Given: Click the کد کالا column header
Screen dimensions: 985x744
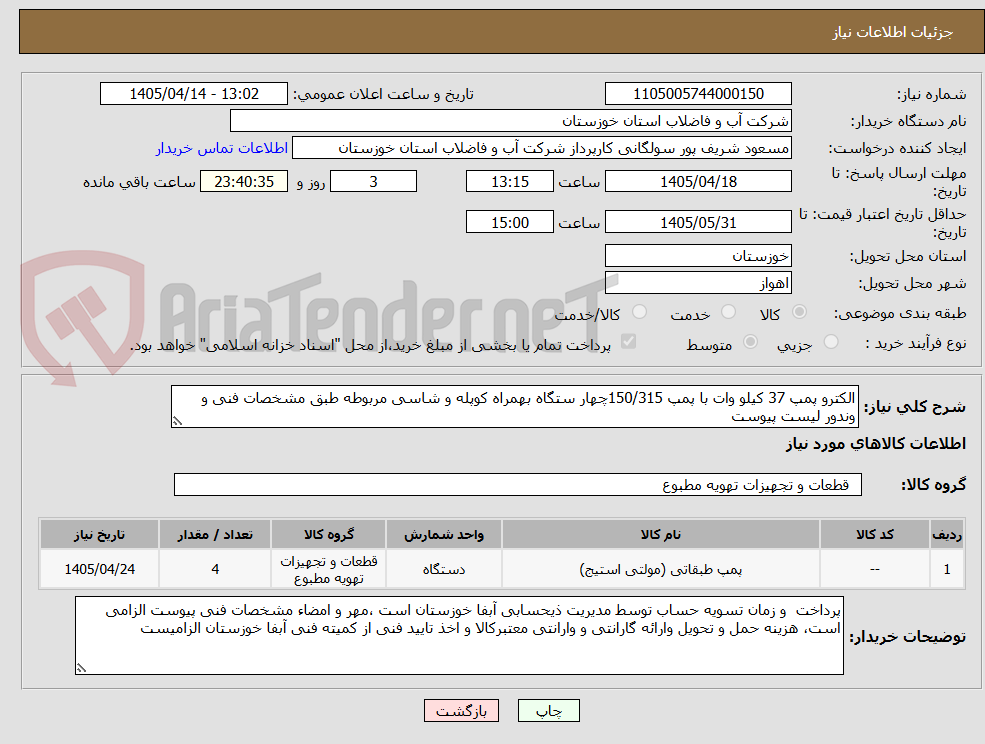Looking at the screenshot, I should (874, 534).
